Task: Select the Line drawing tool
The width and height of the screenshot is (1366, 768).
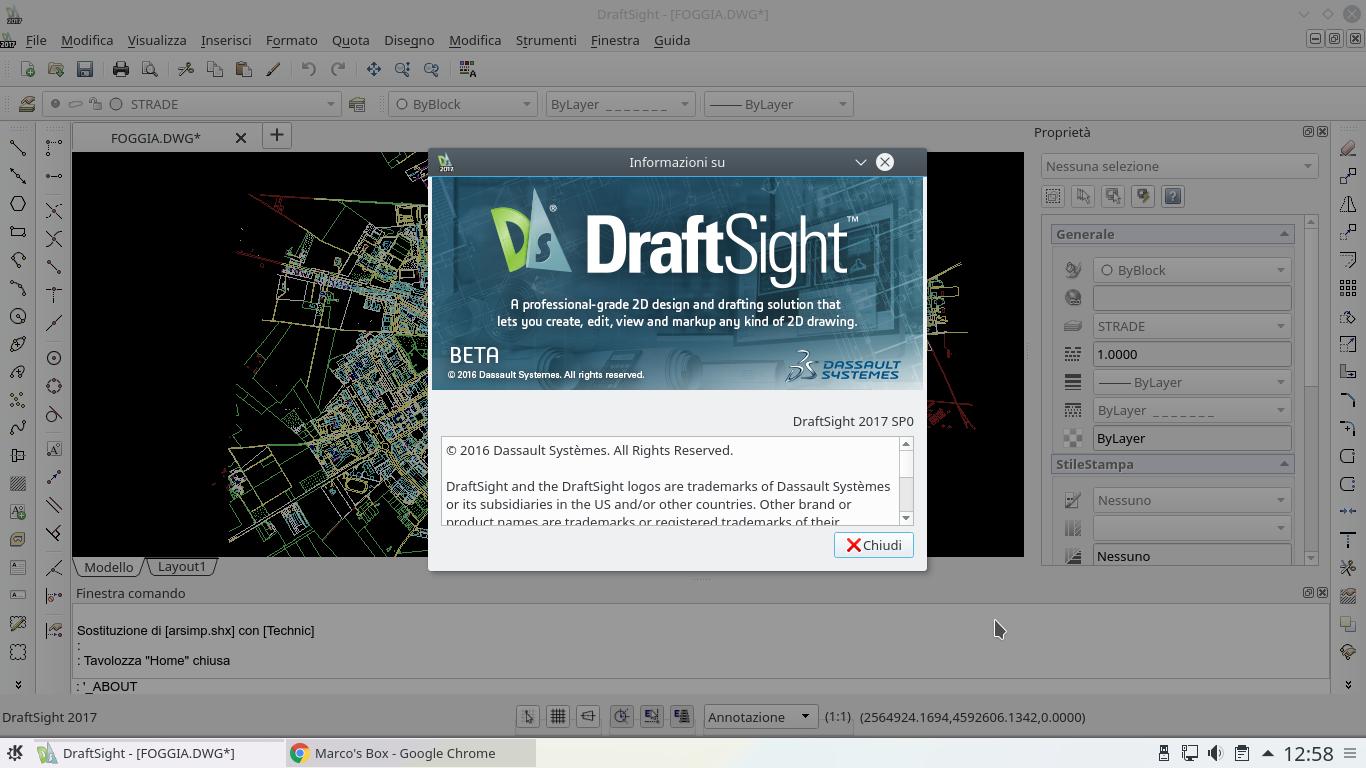Action: (x=18, y=148)
